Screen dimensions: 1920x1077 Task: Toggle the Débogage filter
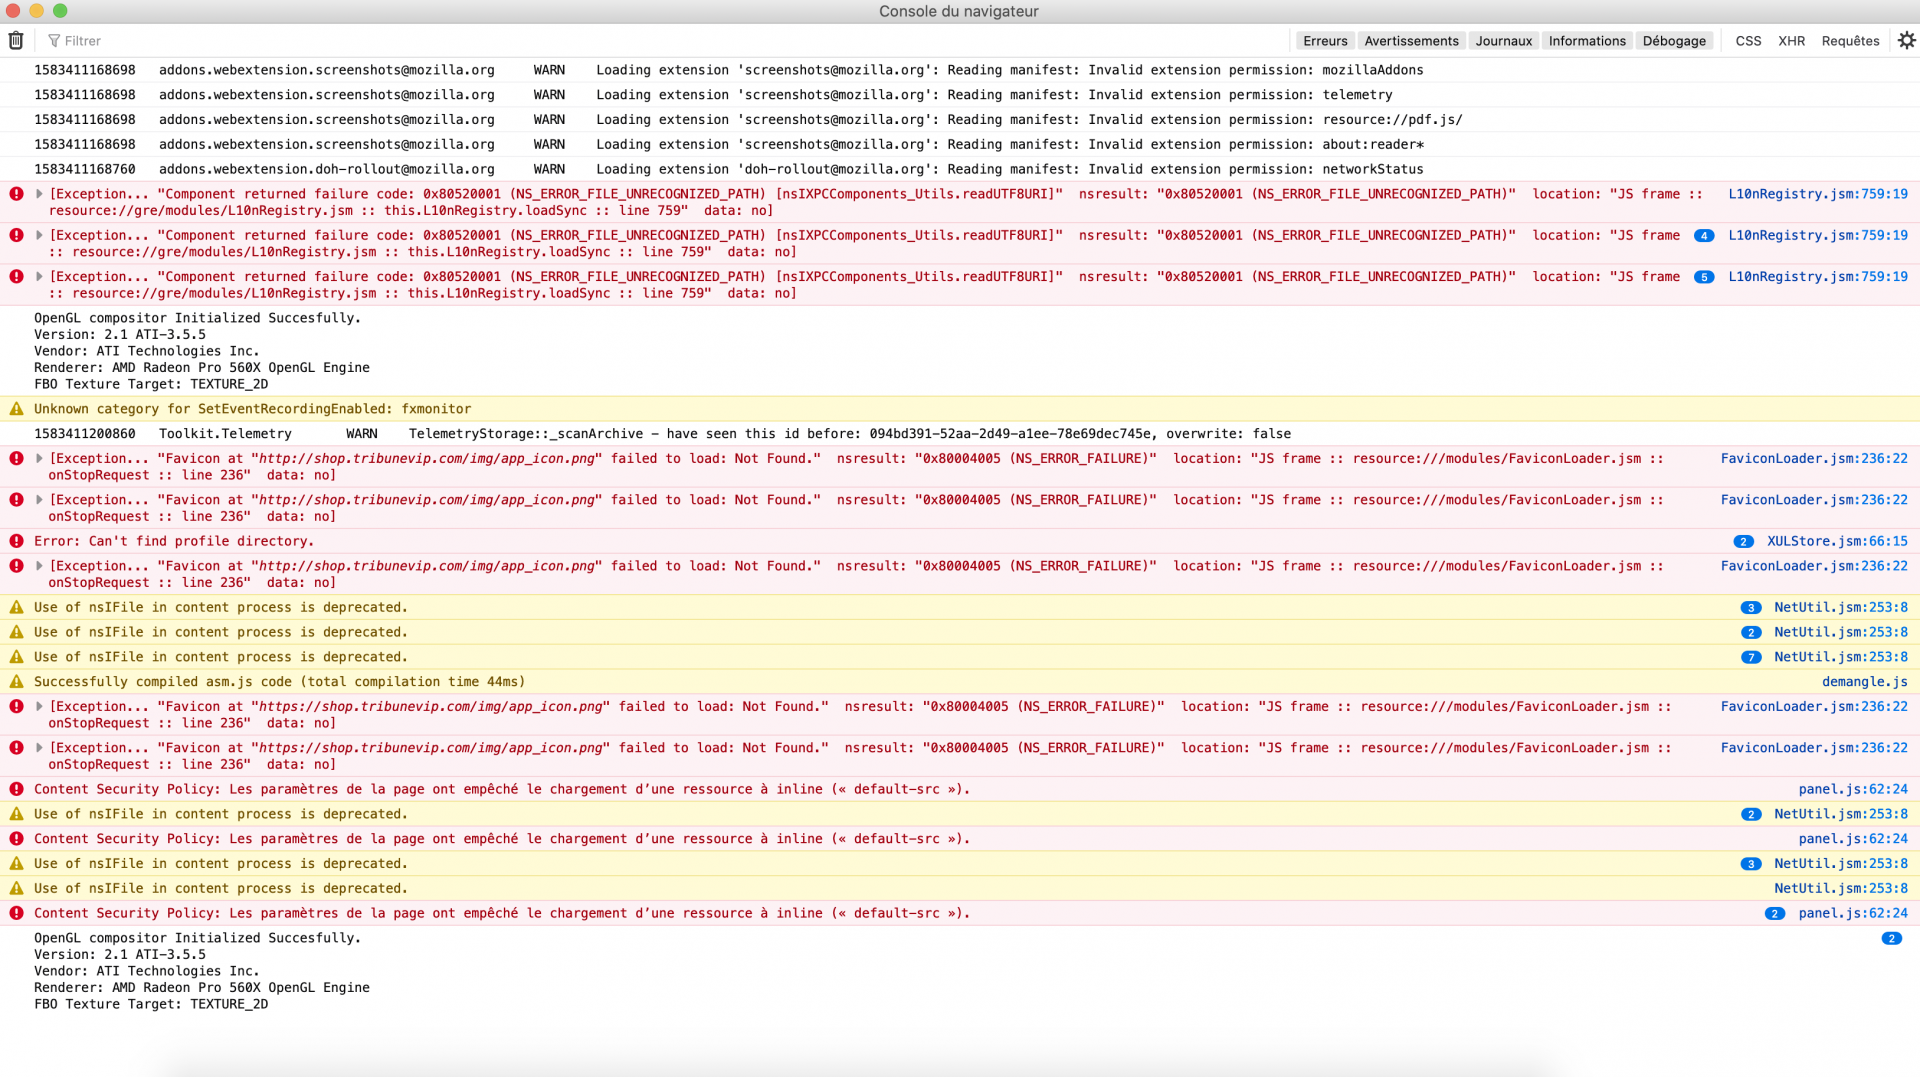tap(1674, 41)
